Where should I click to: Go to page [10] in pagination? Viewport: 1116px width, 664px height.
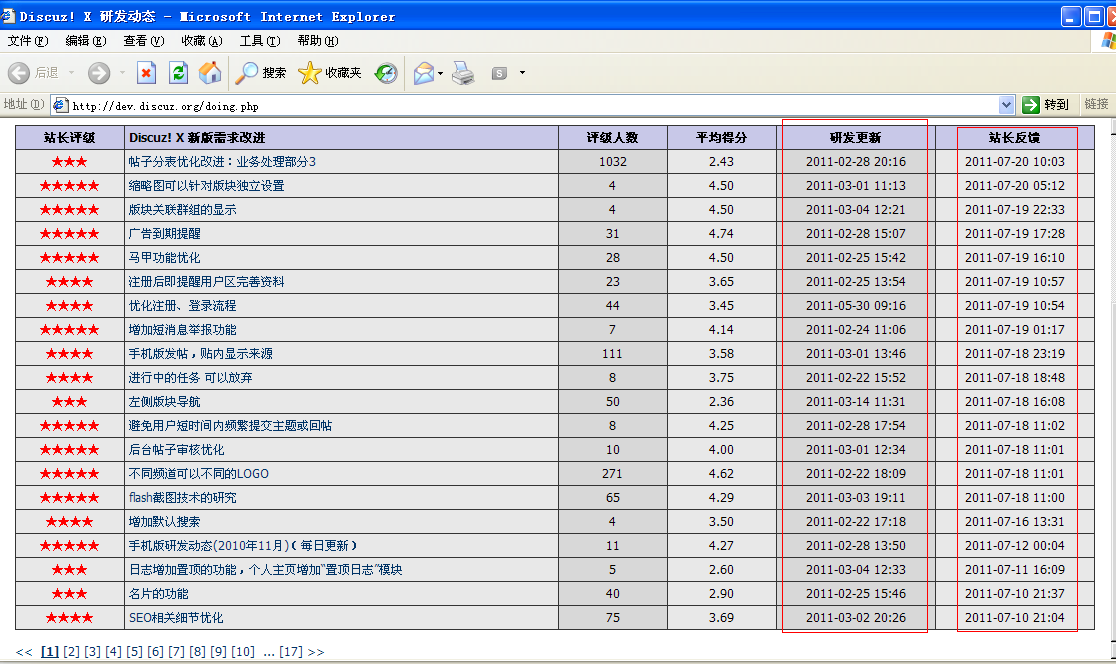[243, 652]
